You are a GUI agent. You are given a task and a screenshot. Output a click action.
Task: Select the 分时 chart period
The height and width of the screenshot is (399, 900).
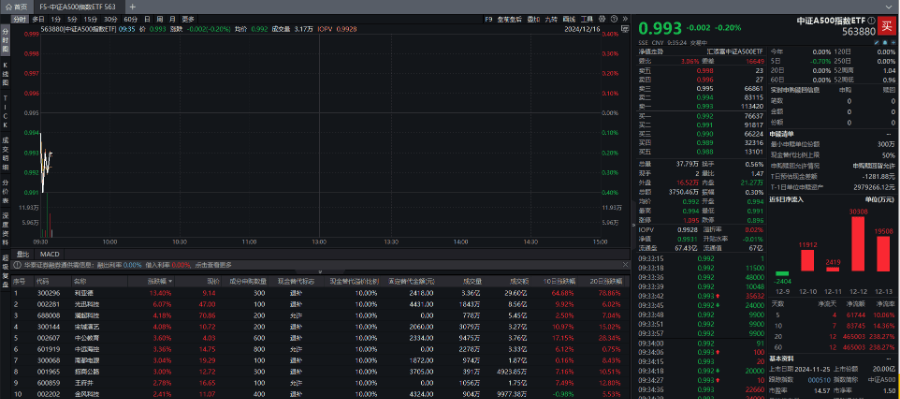tap(20, 19)
